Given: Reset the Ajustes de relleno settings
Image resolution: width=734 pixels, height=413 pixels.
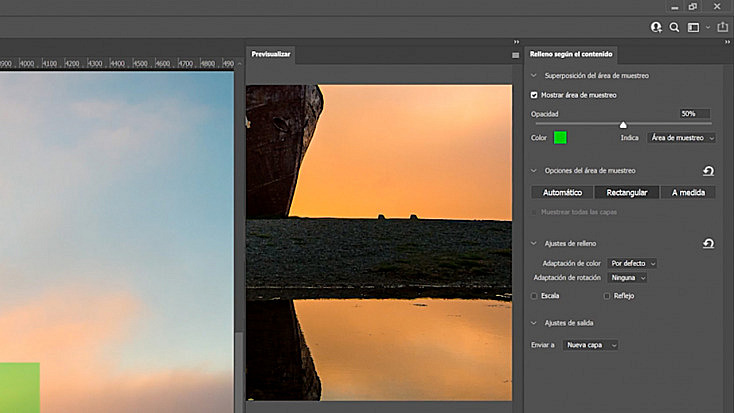Looking at the screenshot, I should point(708,243).
